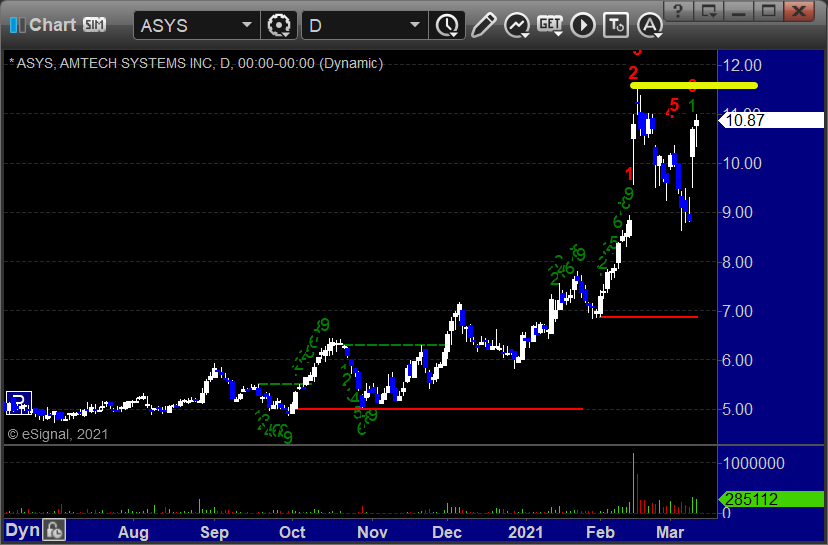Toggle the lock icon next to Dyn
828x545 pixels.
coord(54,530)
